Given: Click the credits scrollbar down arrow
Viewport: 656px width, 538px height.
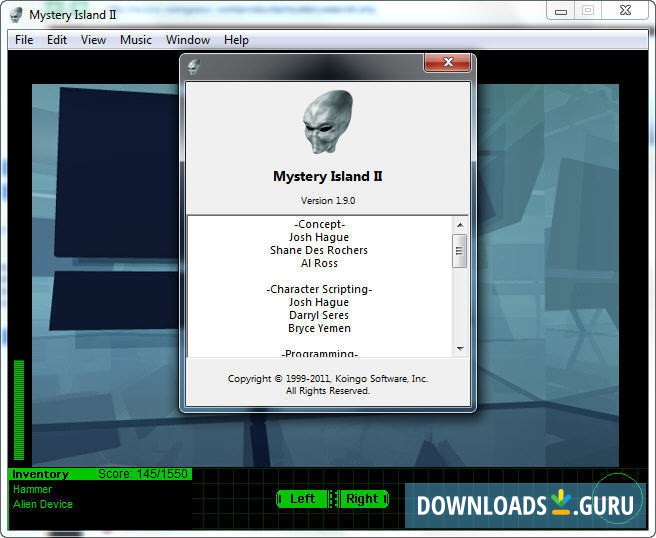Looking at the screenshot, I should [460, 348].
